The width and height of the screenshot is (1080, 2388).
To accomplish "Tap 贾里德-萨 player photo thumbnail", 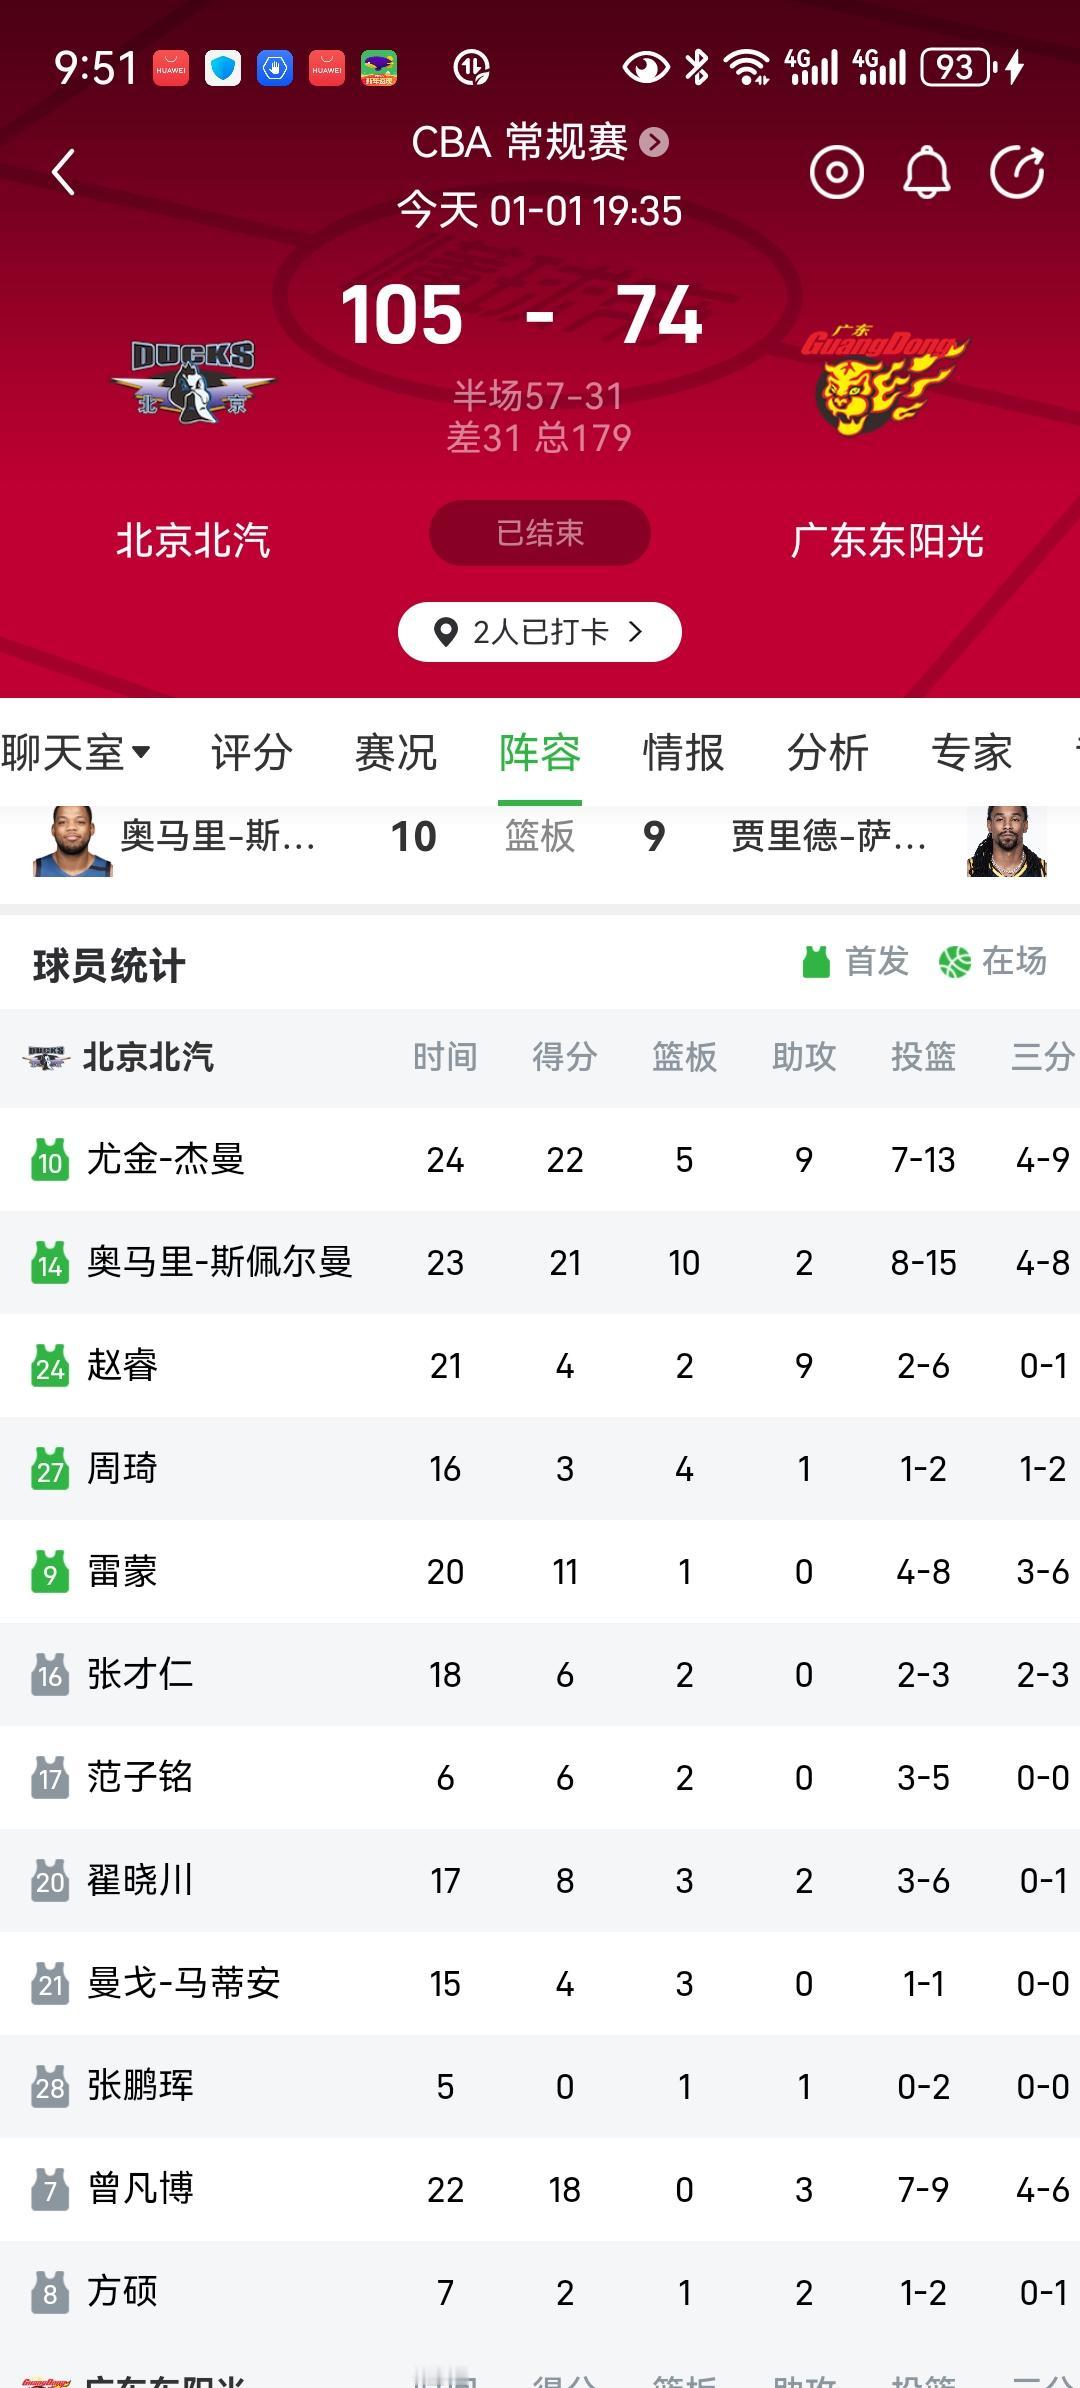I will 1006,841.
